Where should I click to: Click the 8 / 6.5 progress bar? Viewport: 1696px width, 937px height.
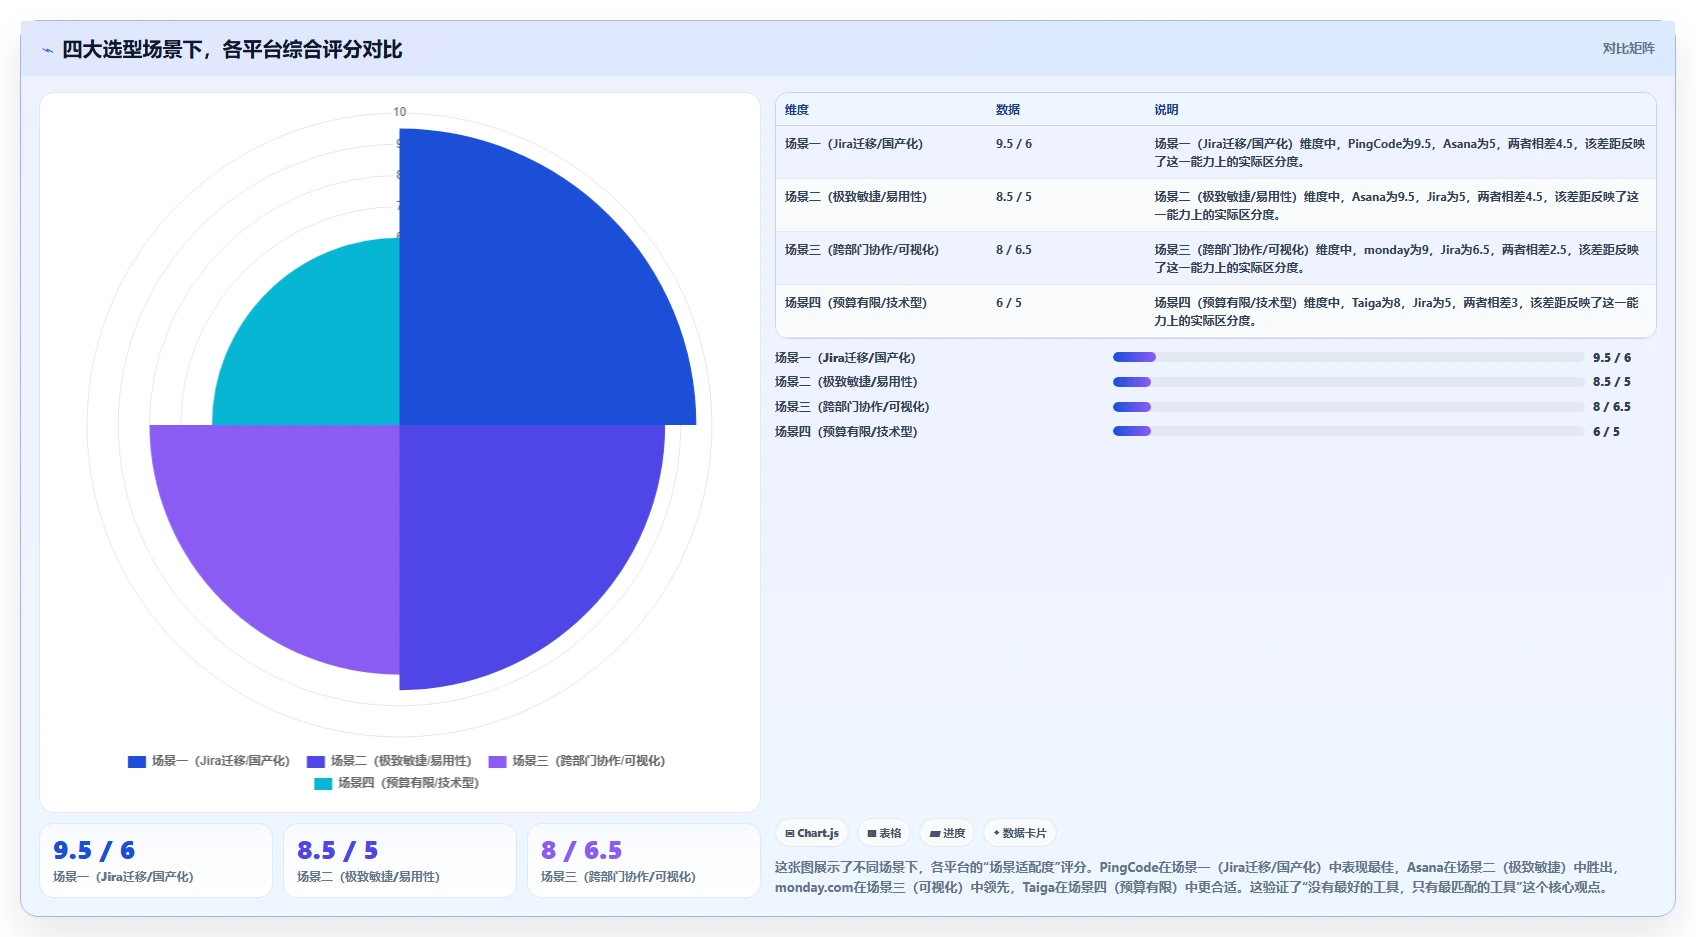(1348, 407)
